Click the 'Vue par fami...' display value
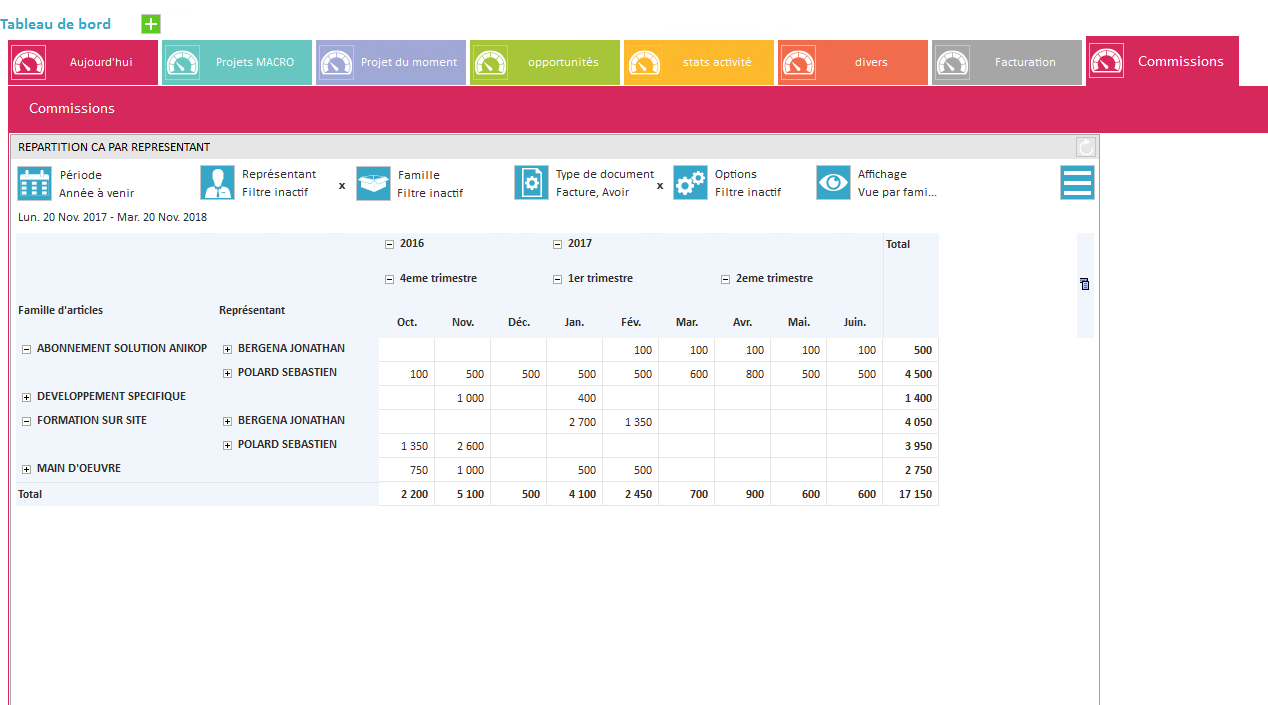The width and height of the screenshot is (1268, 705). point(897,192)
